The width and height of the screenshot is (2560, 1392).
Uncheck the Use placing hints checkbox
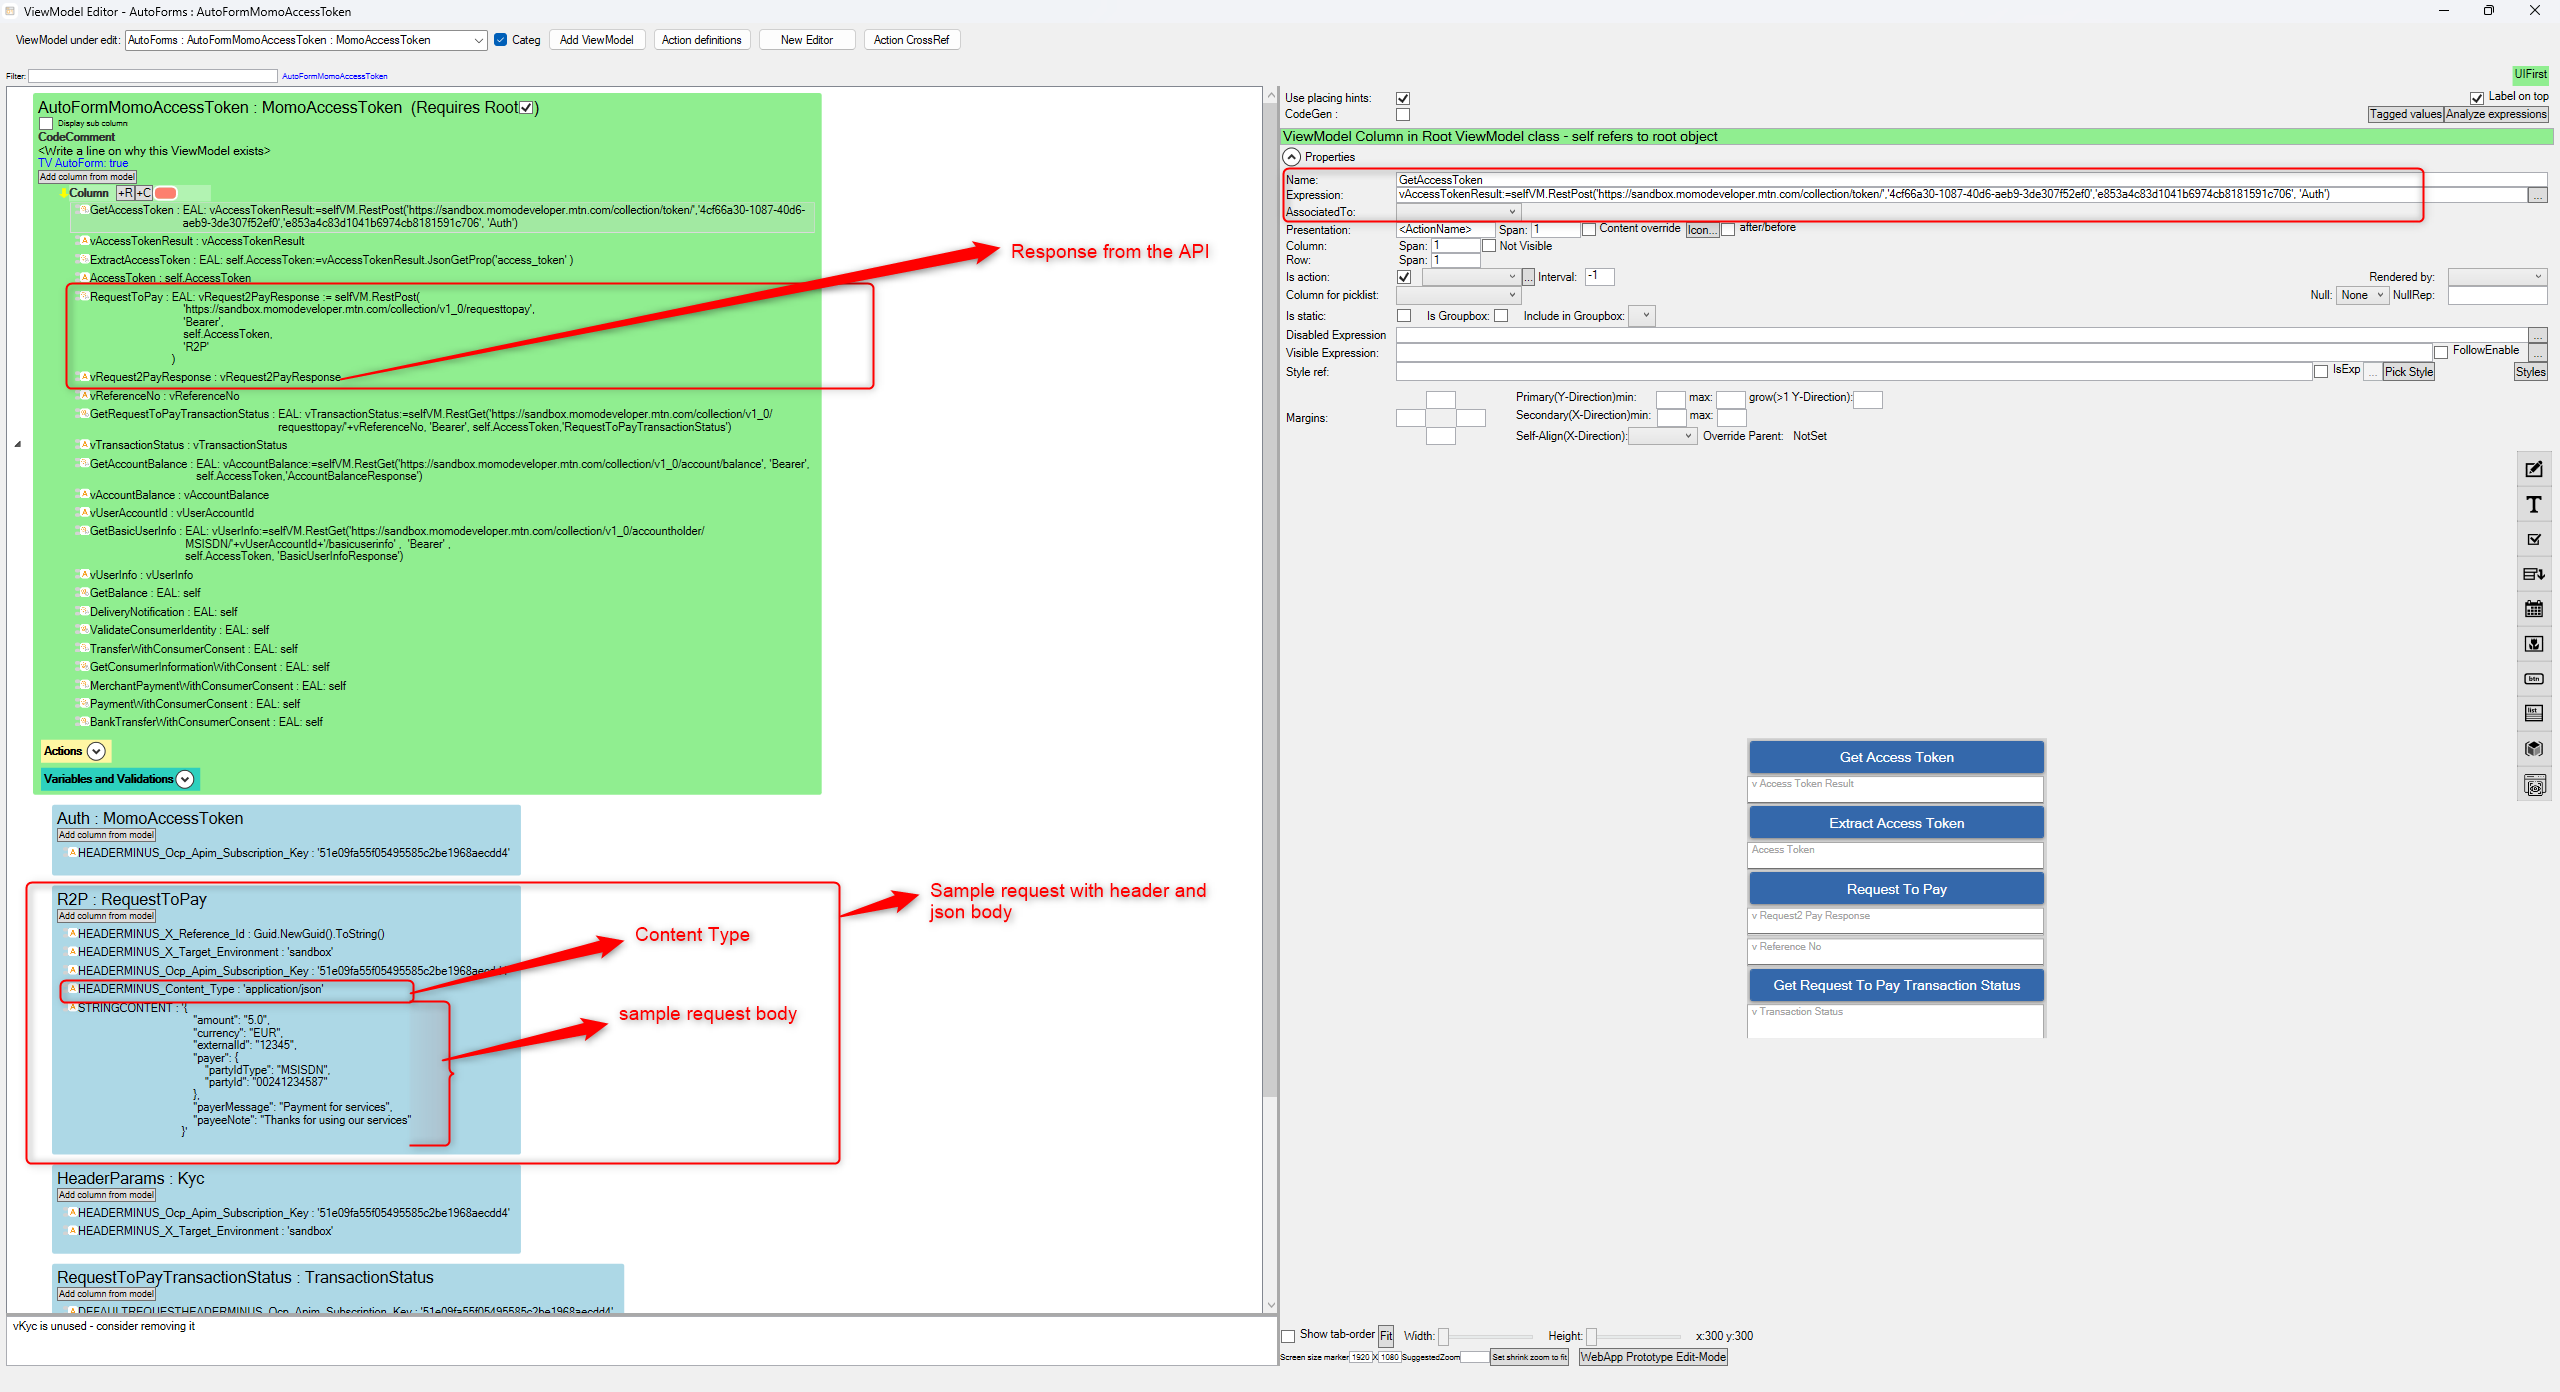pos(1403,98)
